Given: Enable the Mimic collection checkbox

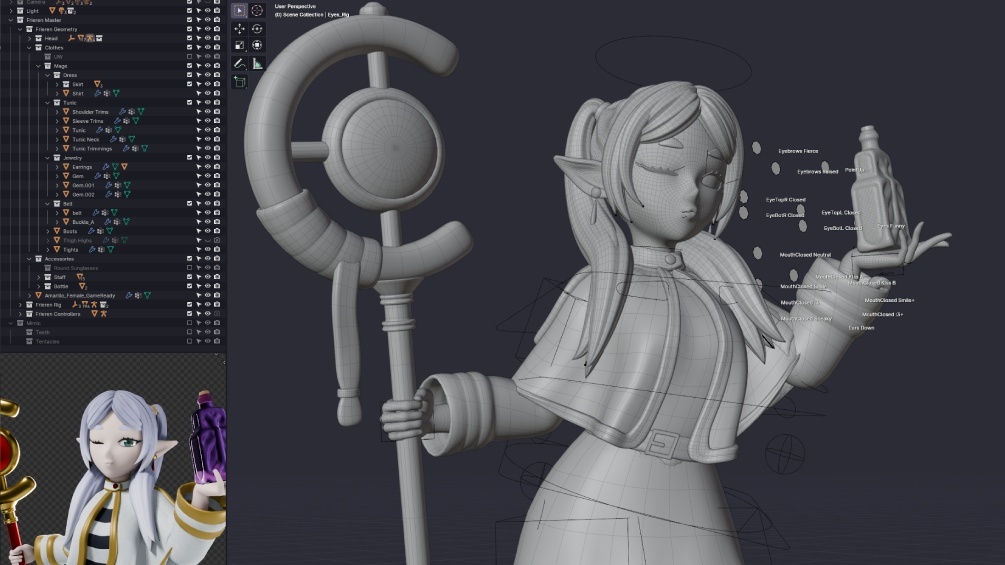Looking at the screenshot, I should pyautogui.click(x=189, y=323).
